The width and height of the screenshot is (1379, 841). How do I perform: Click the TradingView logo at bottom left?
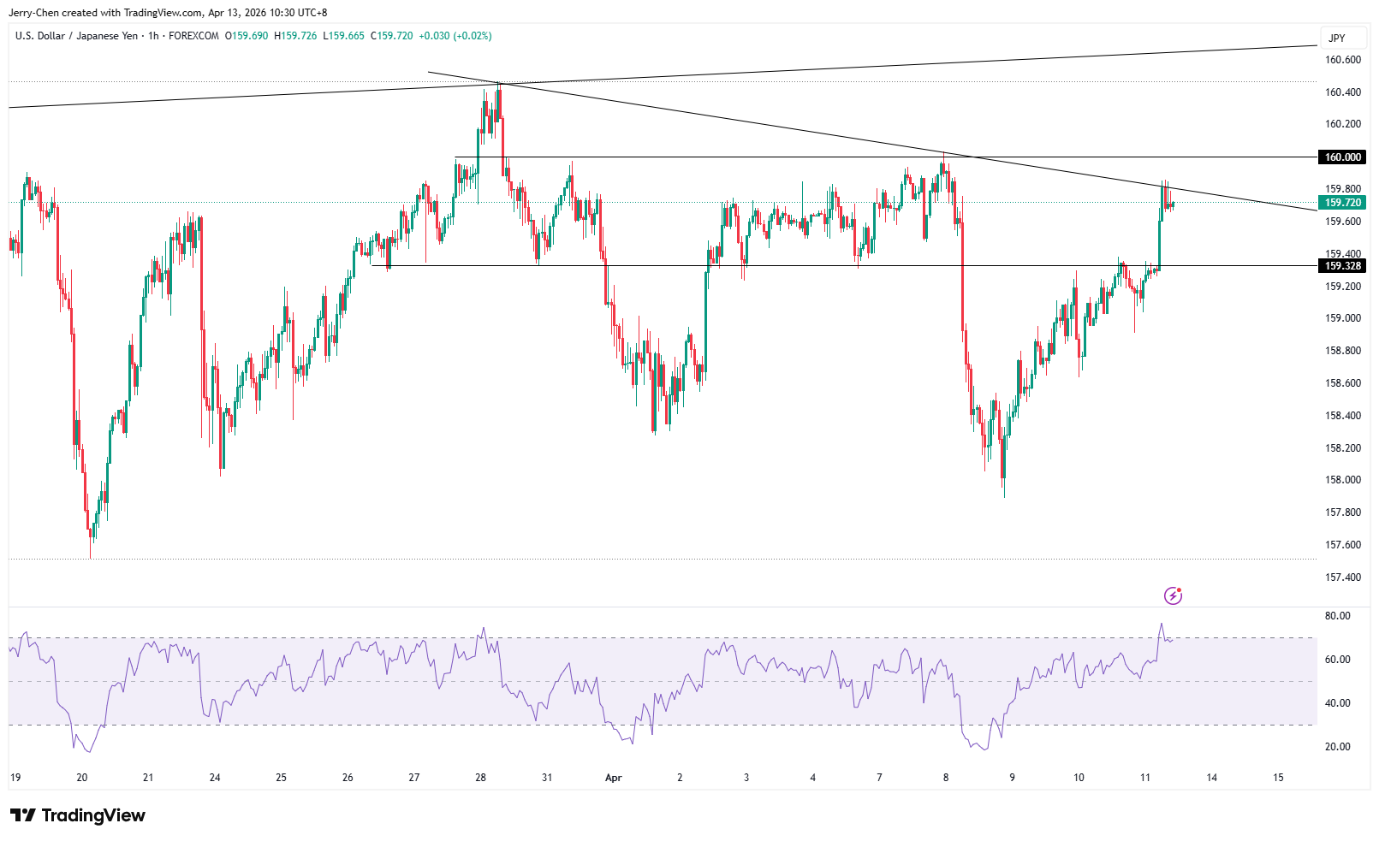click(x=77, y=815)
